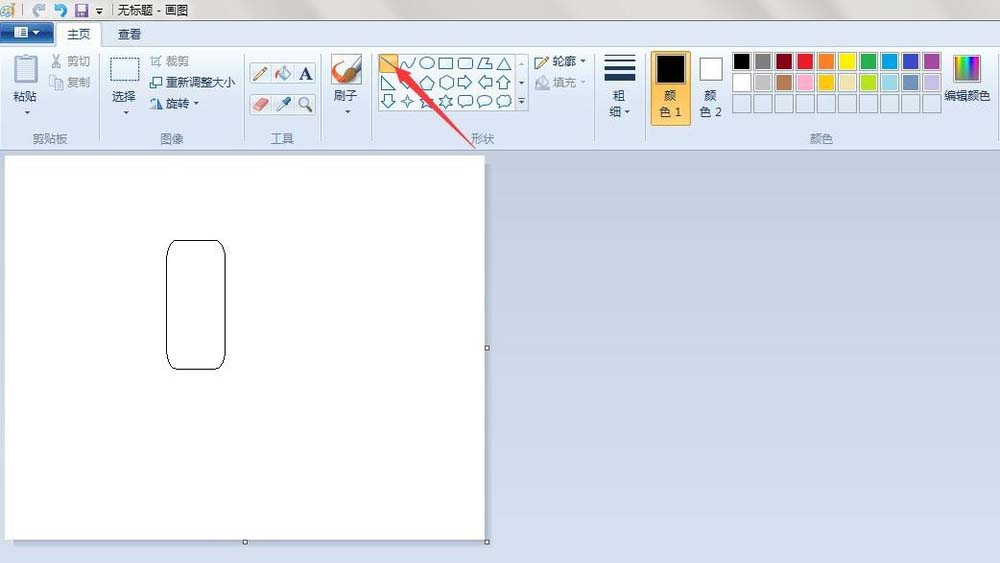Select the Magnifier tool

(305, 104)
